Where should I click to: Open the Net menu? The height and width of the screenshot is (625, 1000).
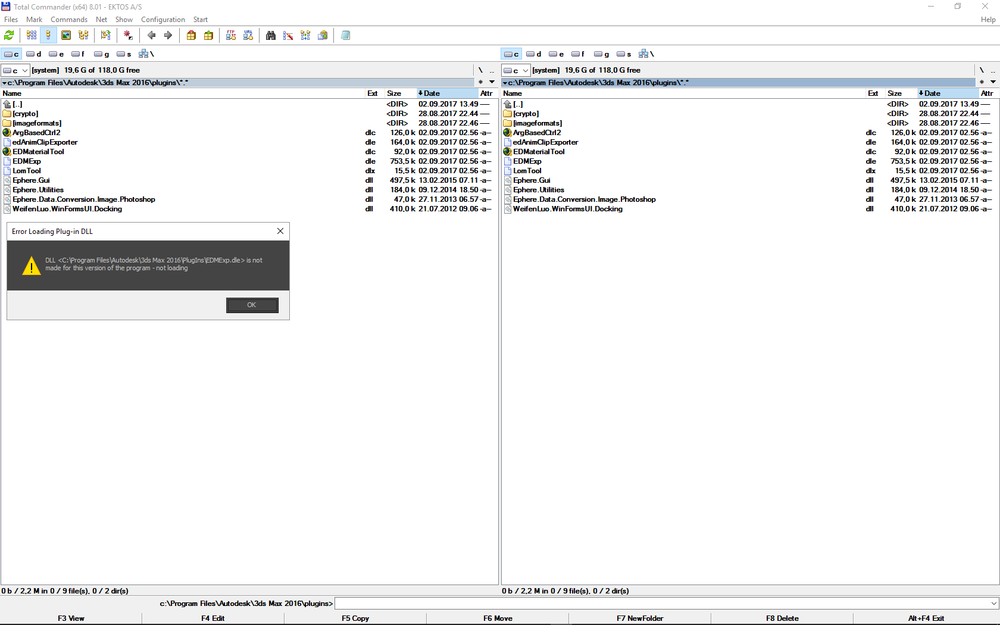click(101, 20)
